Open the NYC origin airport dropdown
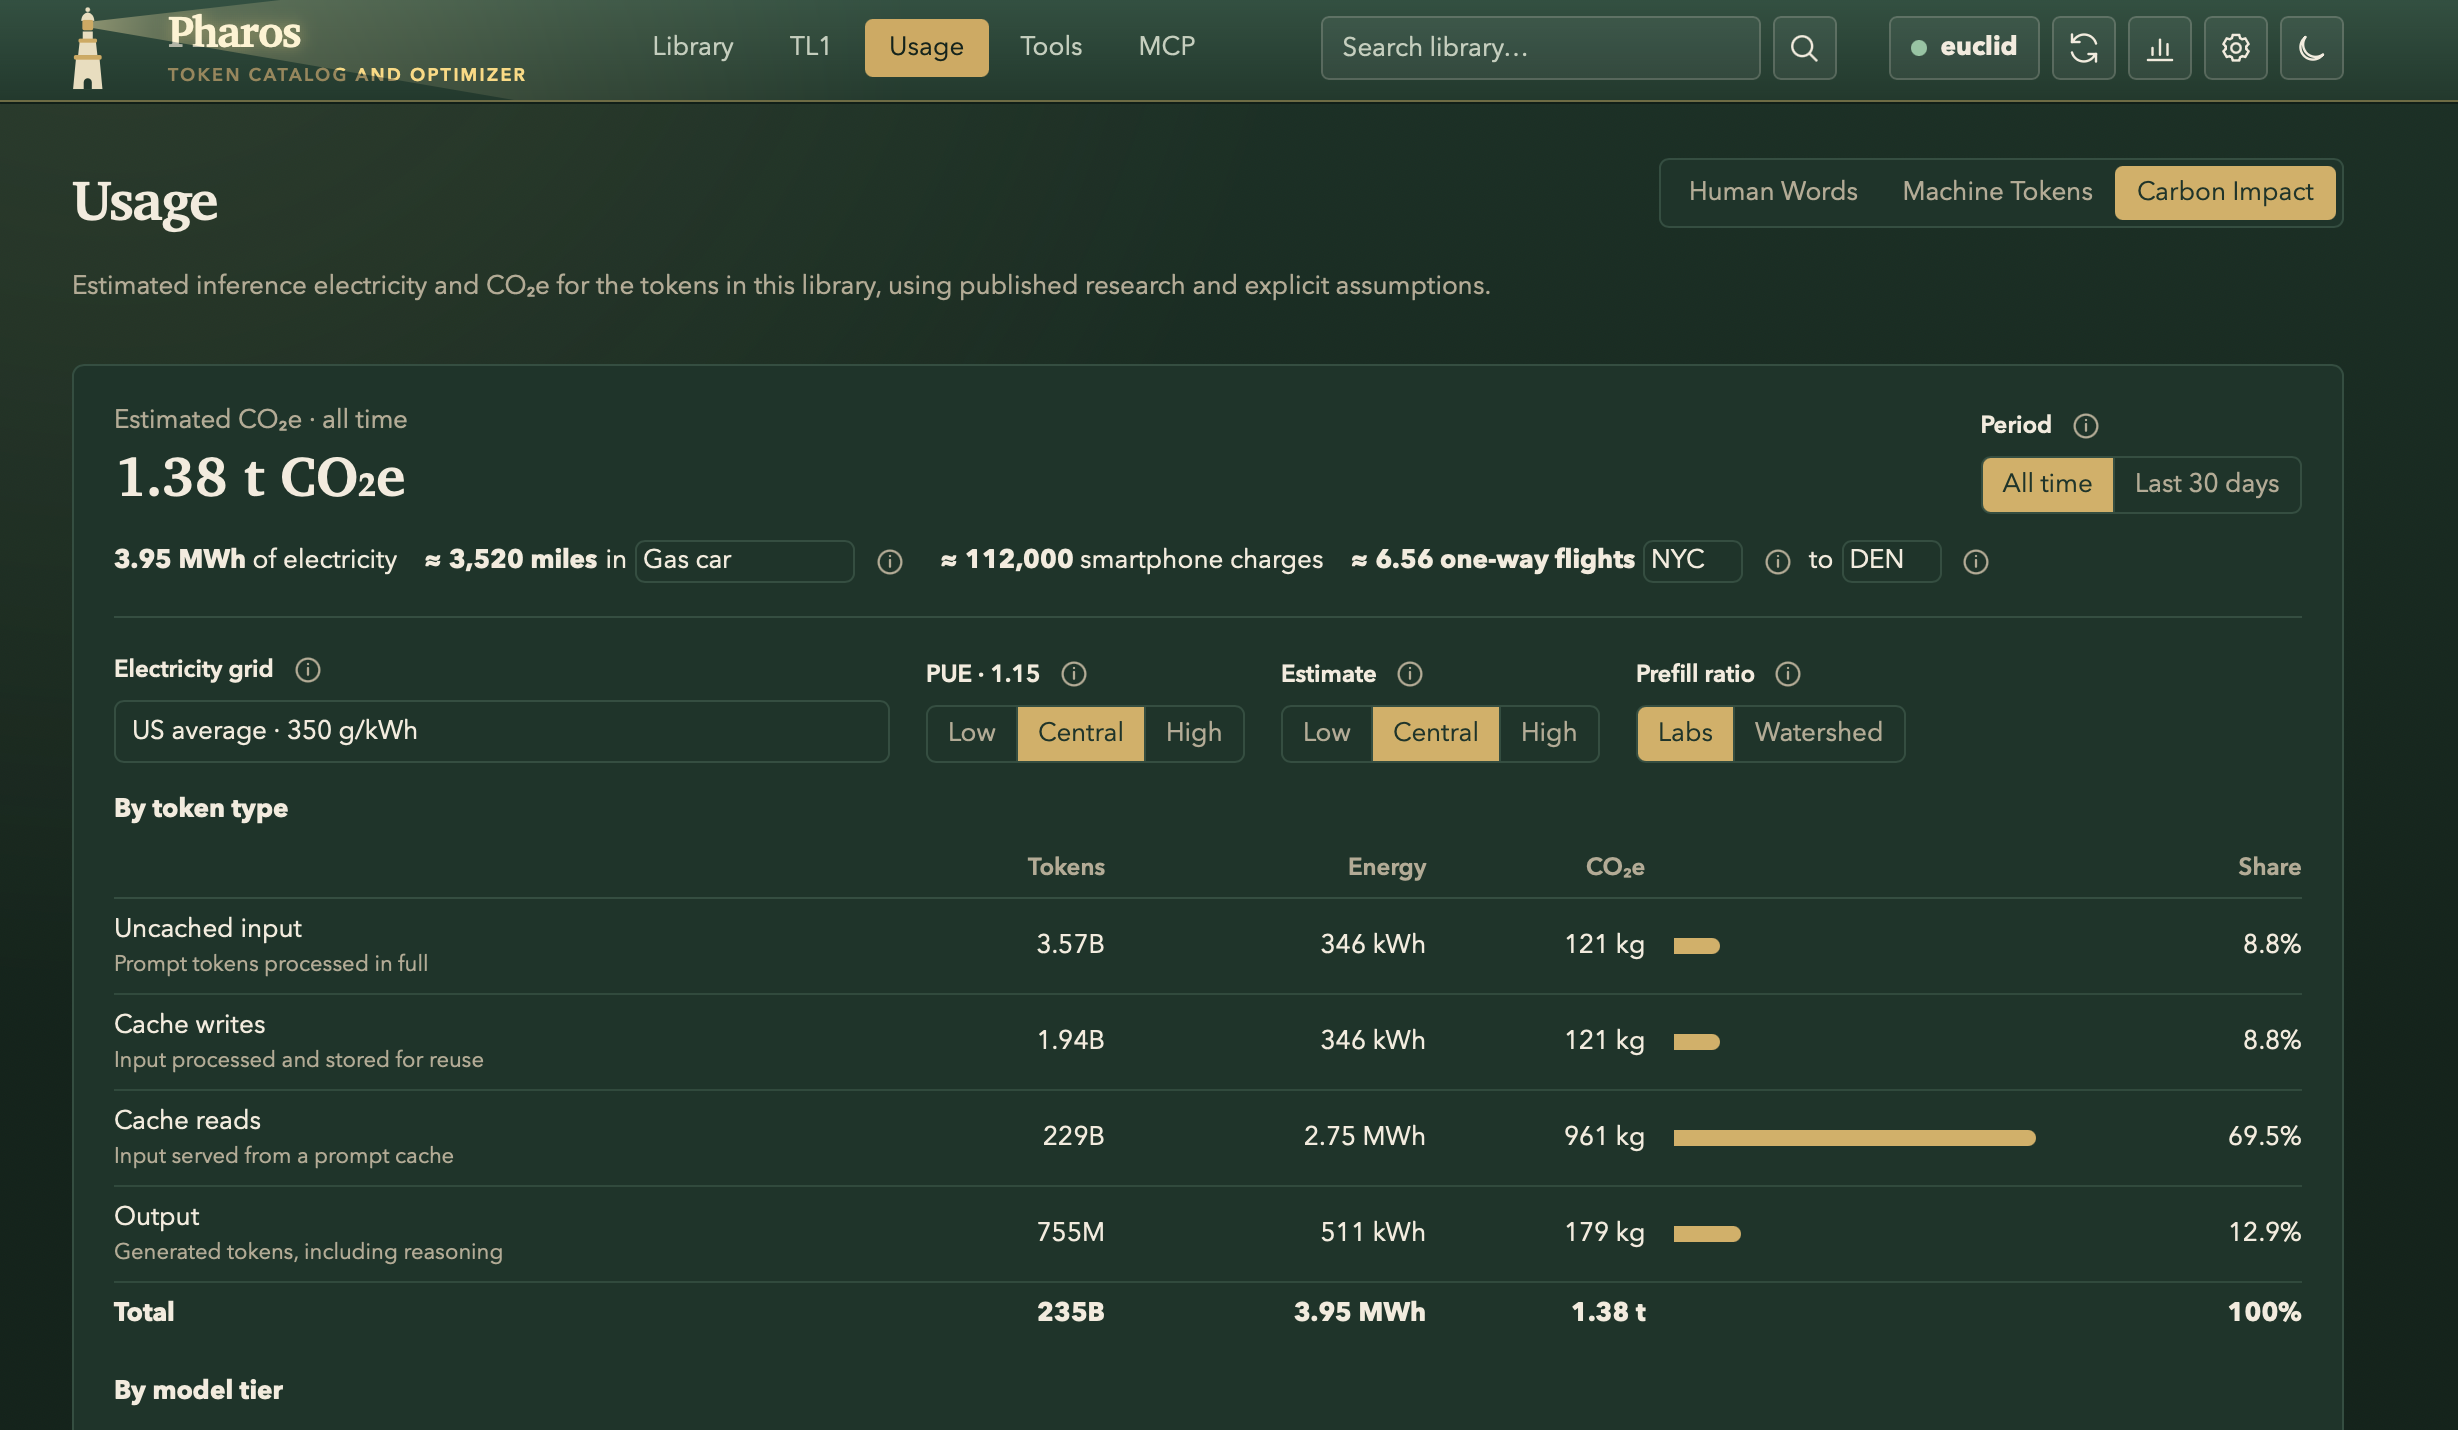Screen dimensions: 2458x1430 pyautogui.click(x=1692, y=560)
